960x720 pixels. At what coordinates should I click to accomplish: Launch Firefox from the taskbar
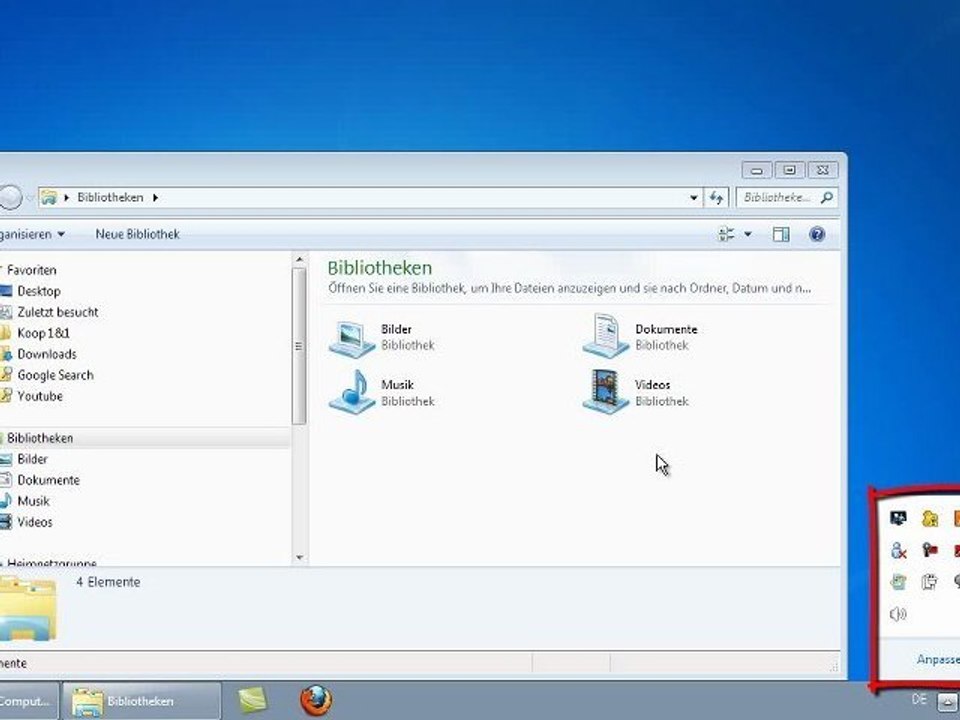(316, 701)
